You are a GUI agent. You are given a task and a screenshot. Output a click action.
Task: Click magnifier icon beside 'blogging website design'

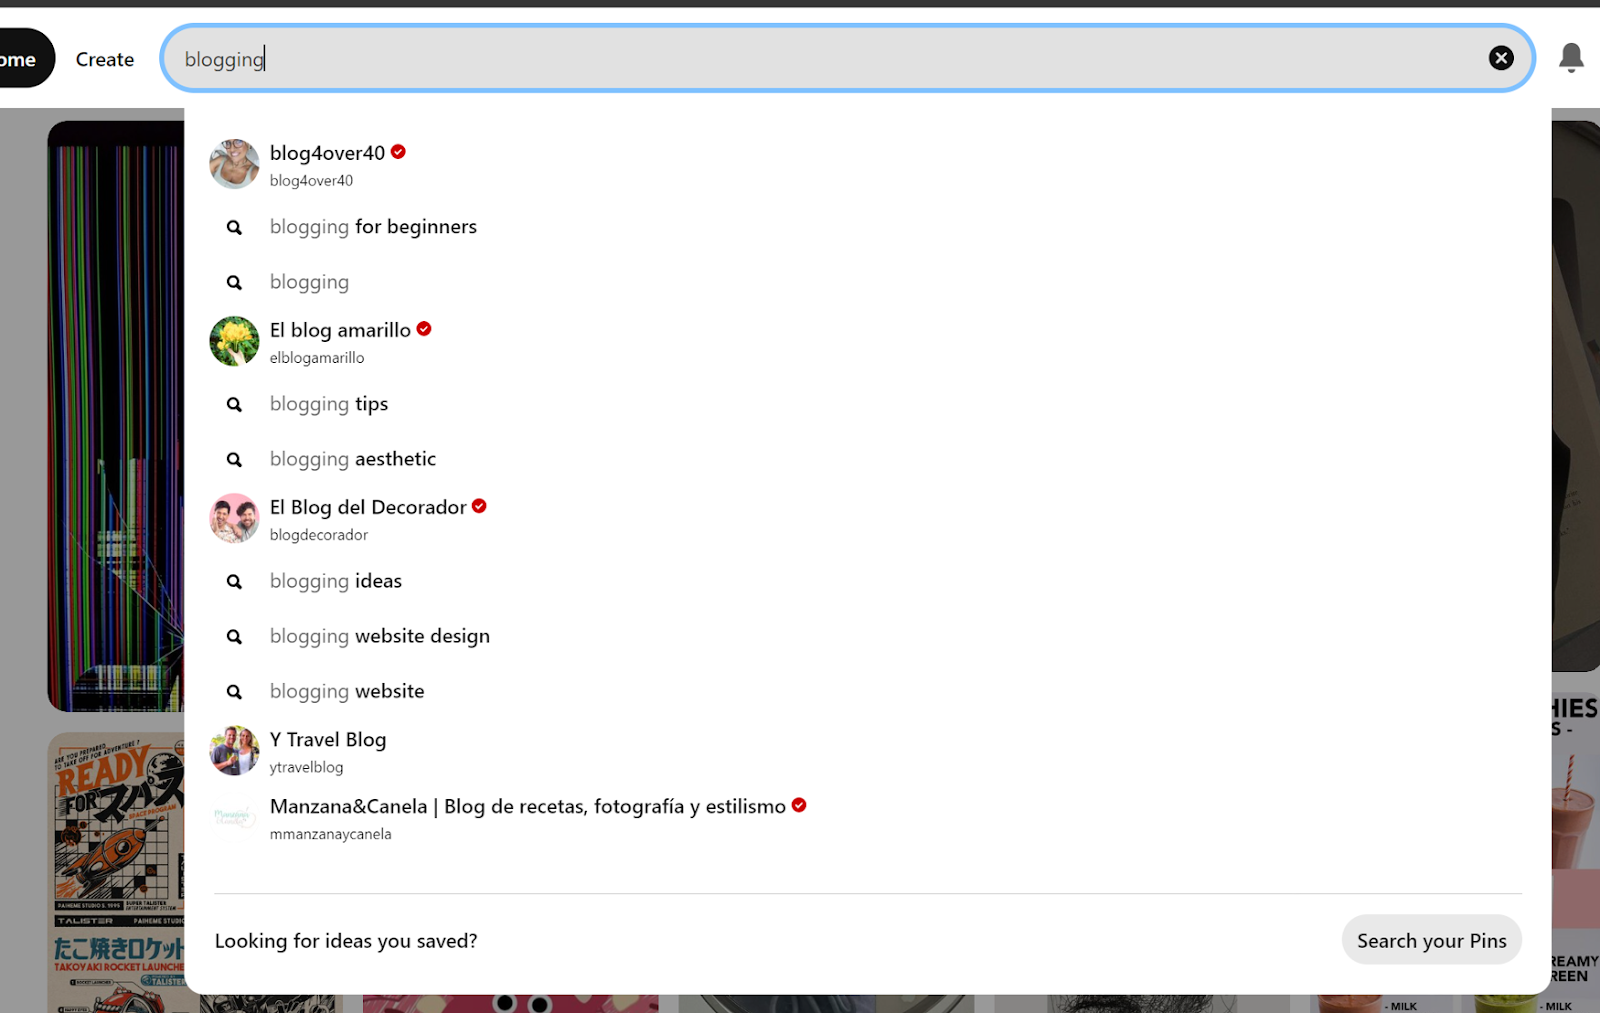click(234, 637)
